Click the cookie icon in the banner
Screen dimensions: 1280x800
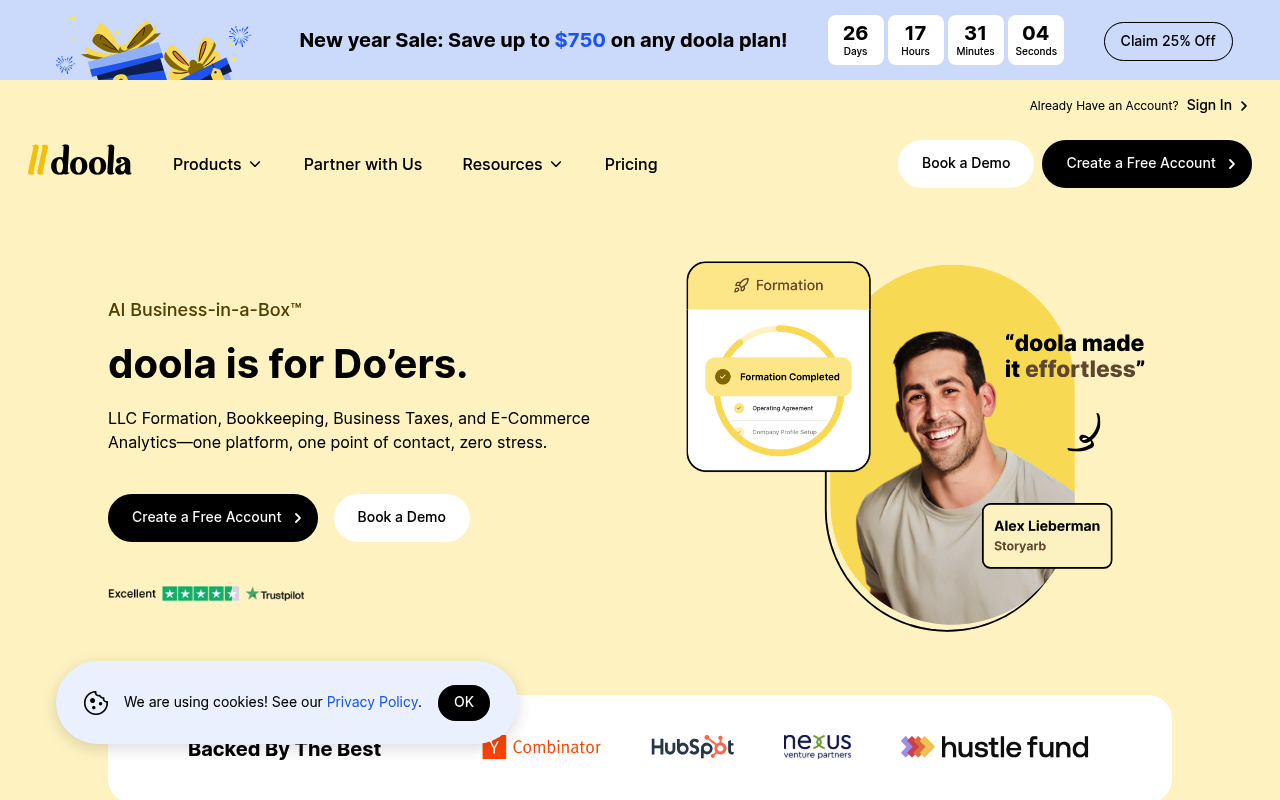coord(96,703)
